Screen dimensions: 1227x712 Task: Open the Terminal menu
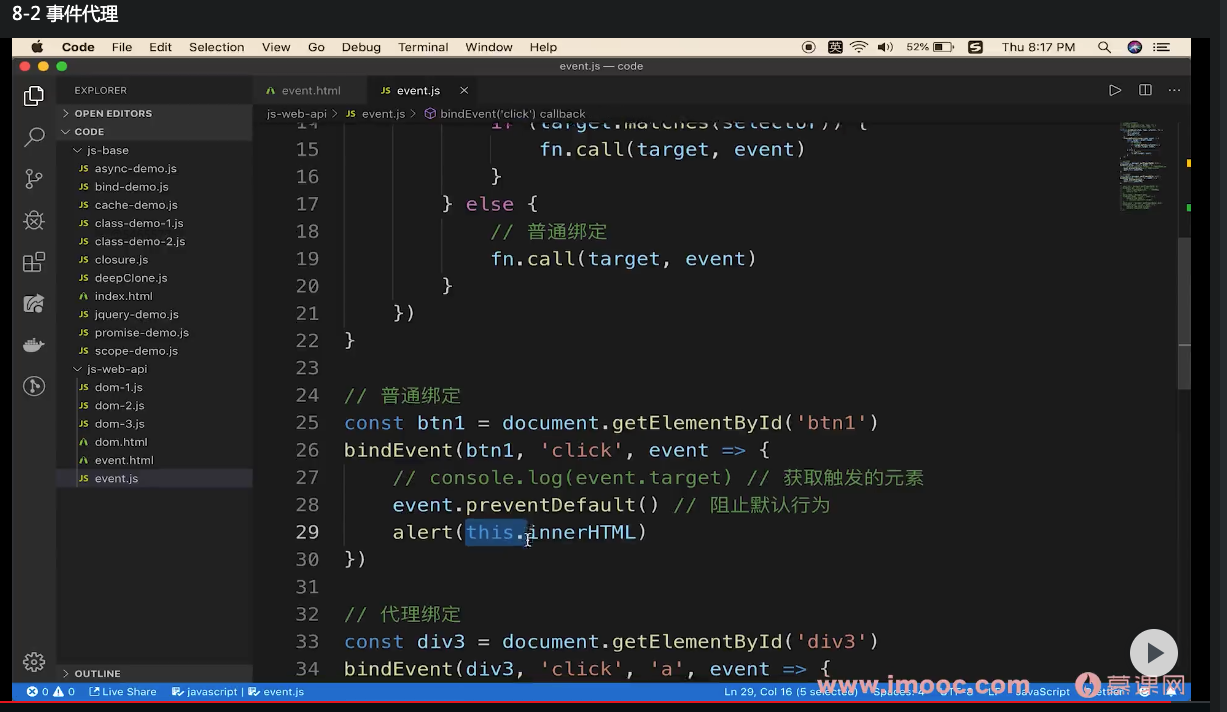pos(423,47)
